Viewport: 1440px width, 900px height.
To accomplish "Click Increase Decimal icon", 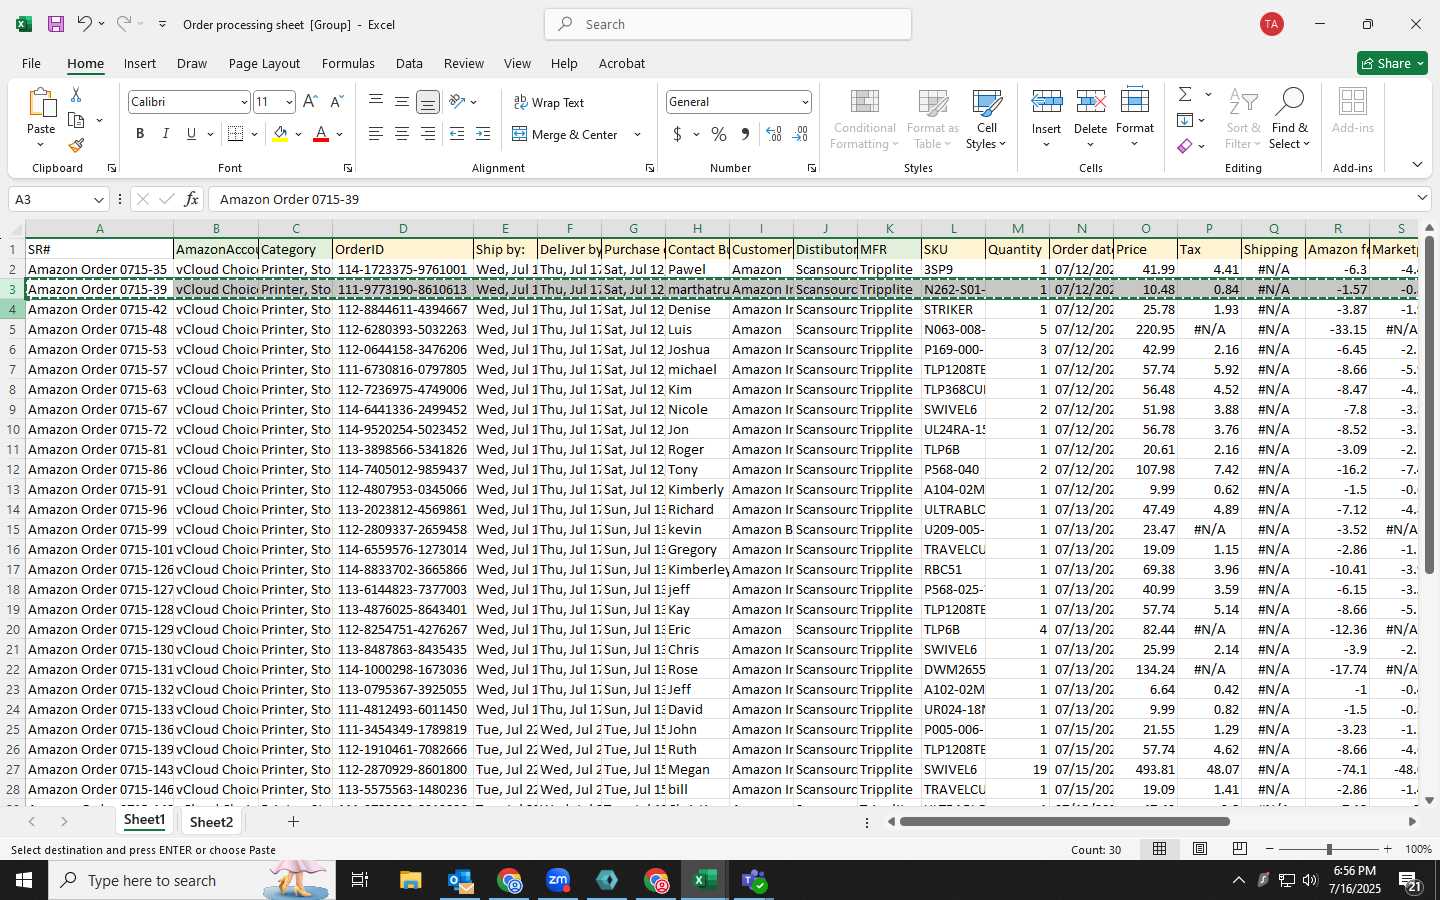I will [774, 134].
